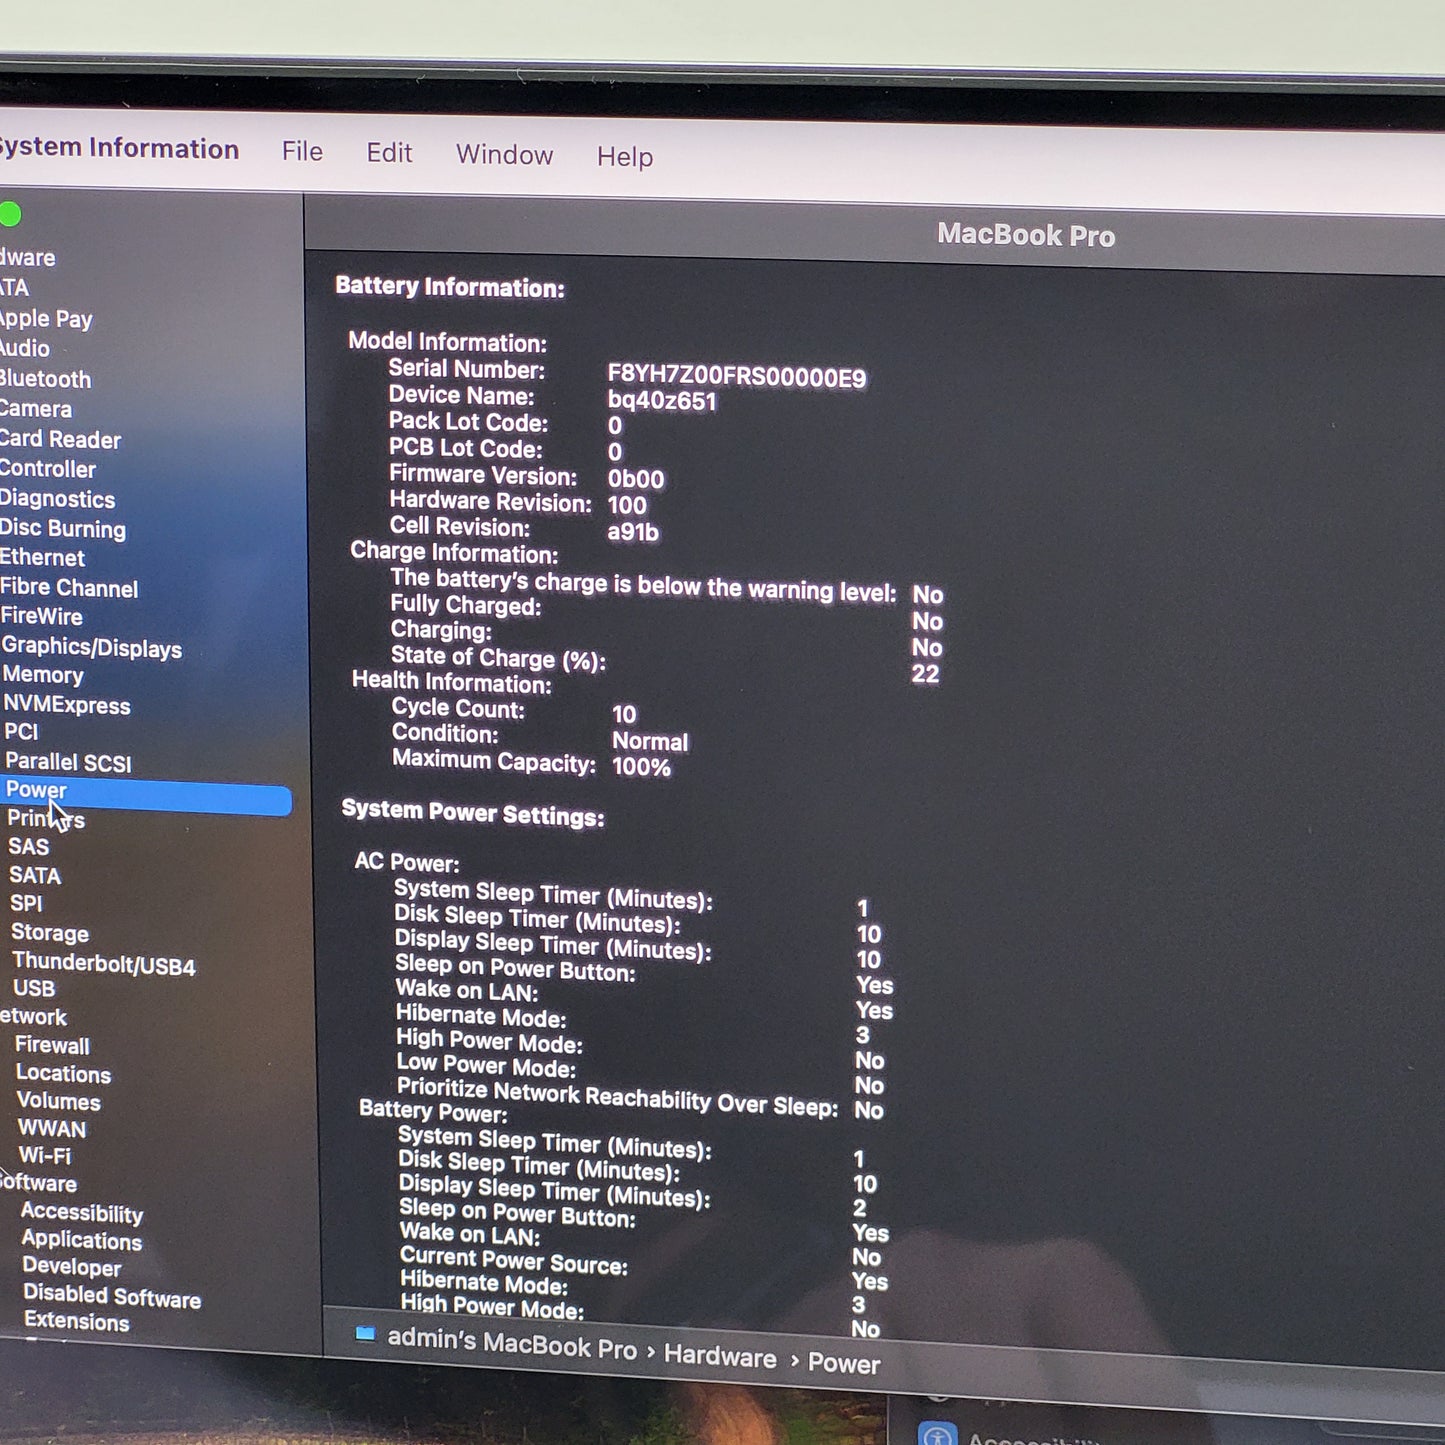
Task: Select Parallel SCSI in the sidebar
Action: [x=68, y=762]
